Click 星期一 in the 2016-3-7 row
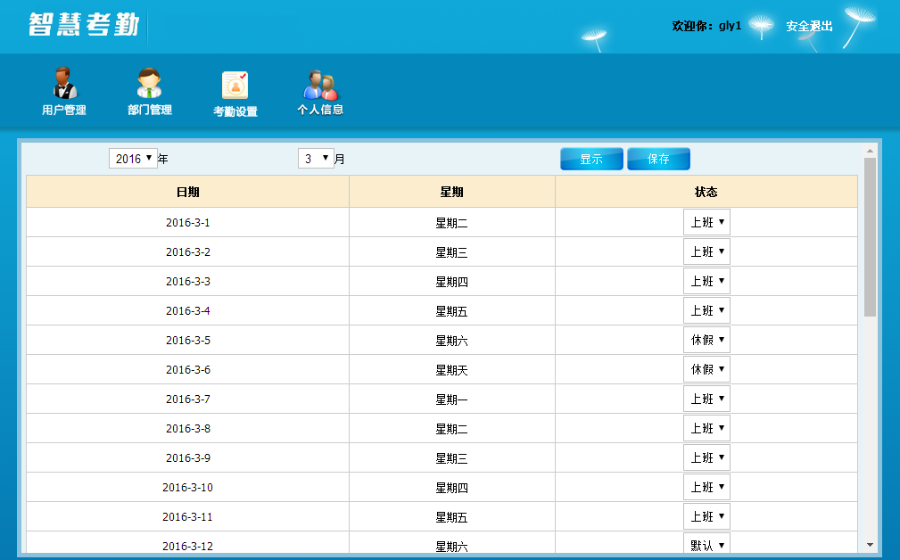 point(452,399)
